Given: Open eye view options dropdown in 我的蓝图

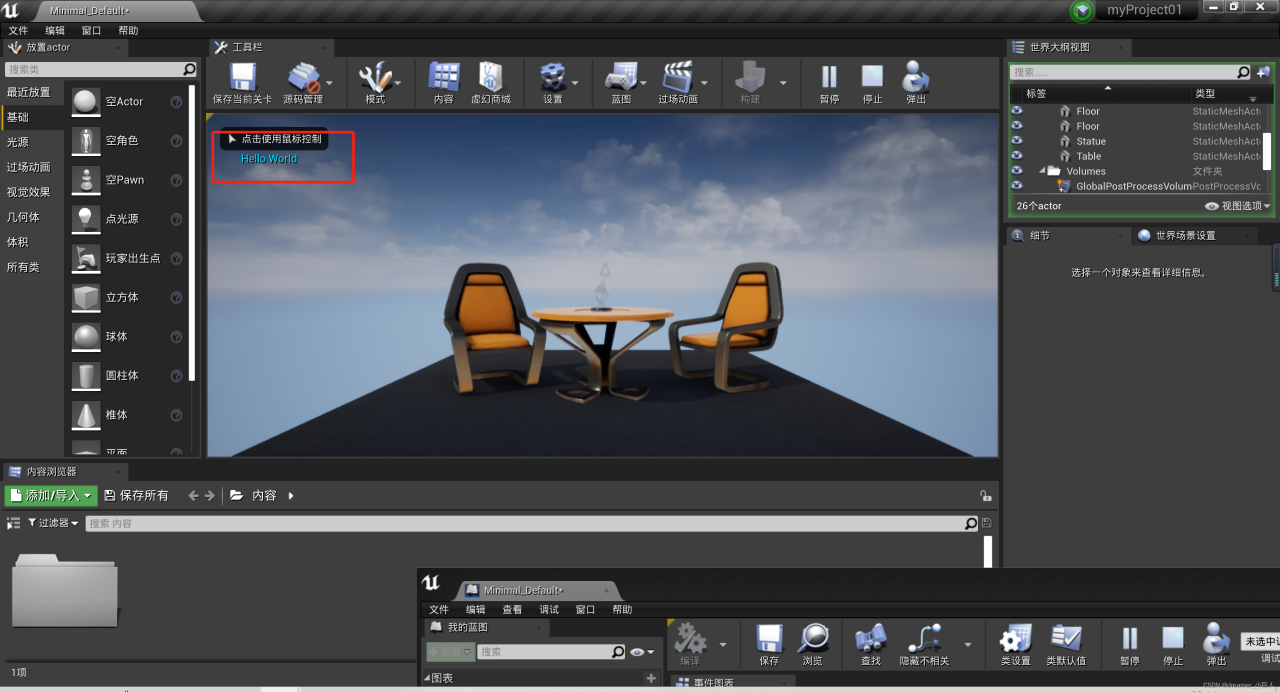Looking at the screenshot, I should coord(642,652).
